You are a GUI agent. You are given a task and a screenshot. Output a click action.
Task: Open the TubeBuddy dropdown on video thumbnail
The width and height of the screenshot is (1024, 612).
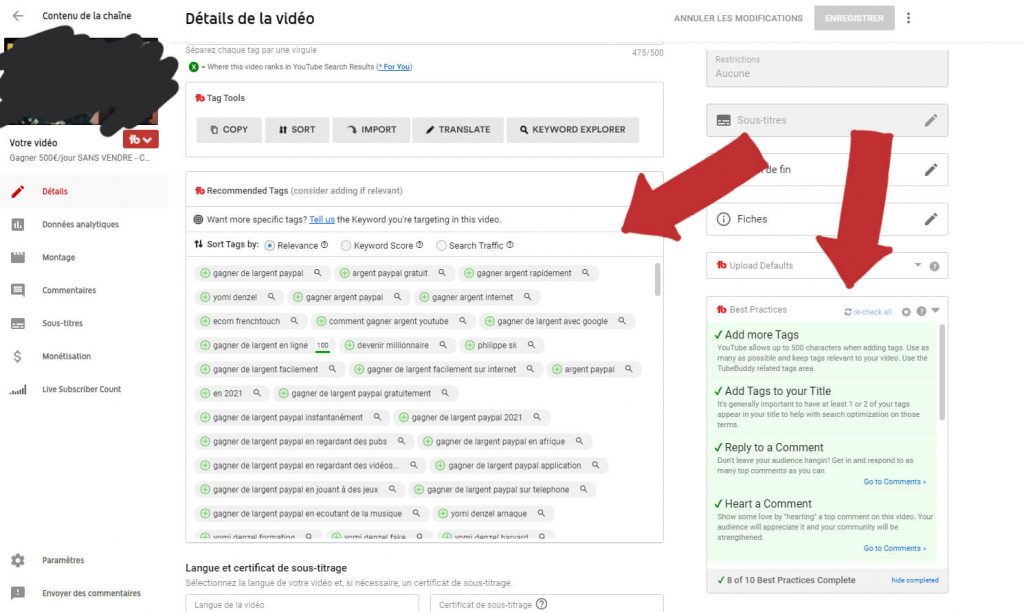click(x=140, y=139)
